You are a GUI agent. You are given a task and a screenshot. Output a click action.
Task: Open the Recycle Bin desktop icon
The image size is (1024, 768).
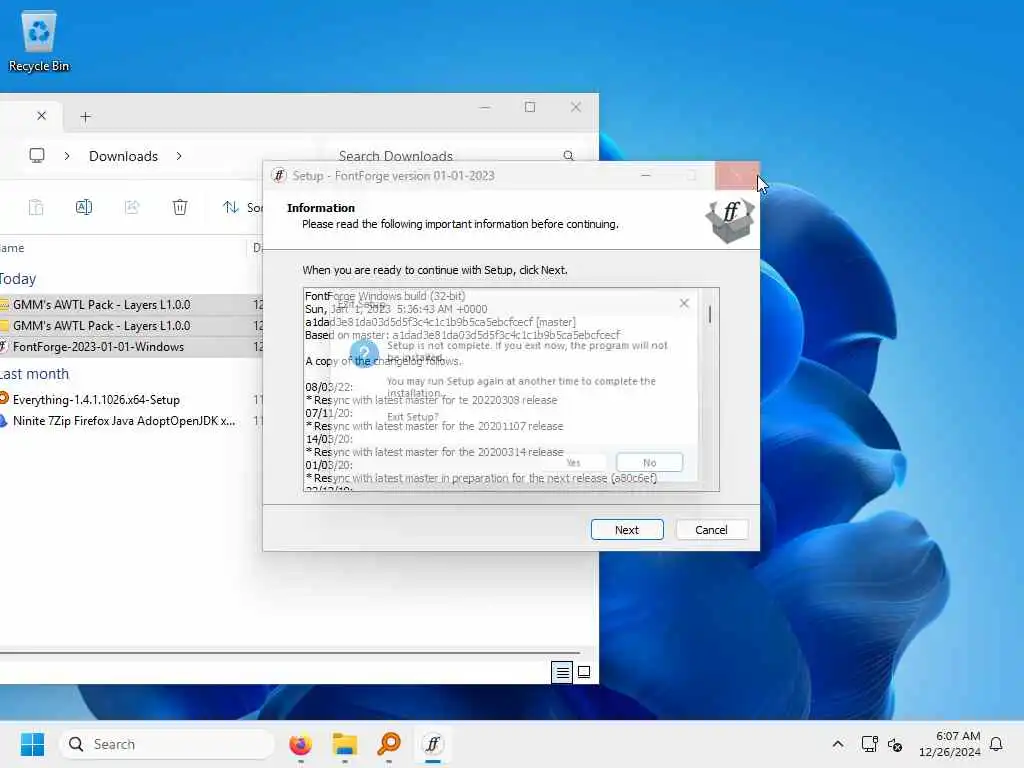pyautogui.click(x=39, y=41)
